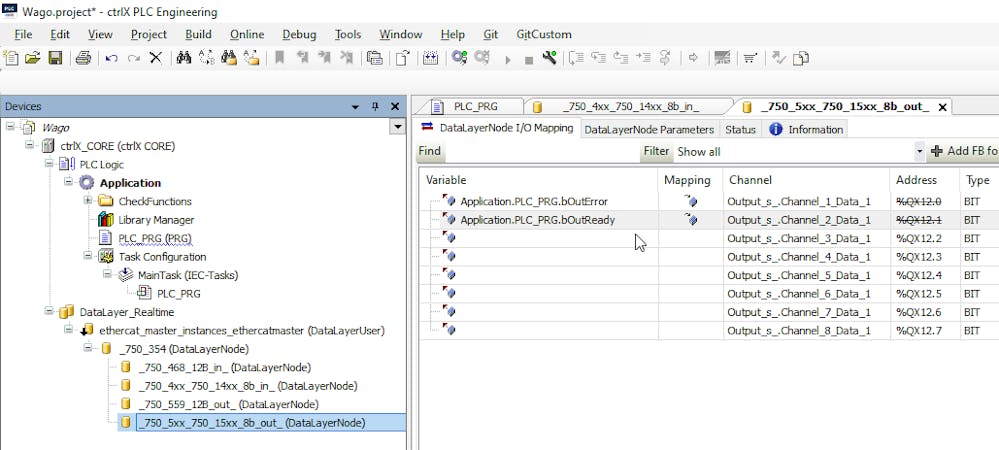This screenshot has height=450, width=999.
Task: Click the Step Into debug icon
Action: (x=598, y=58)
